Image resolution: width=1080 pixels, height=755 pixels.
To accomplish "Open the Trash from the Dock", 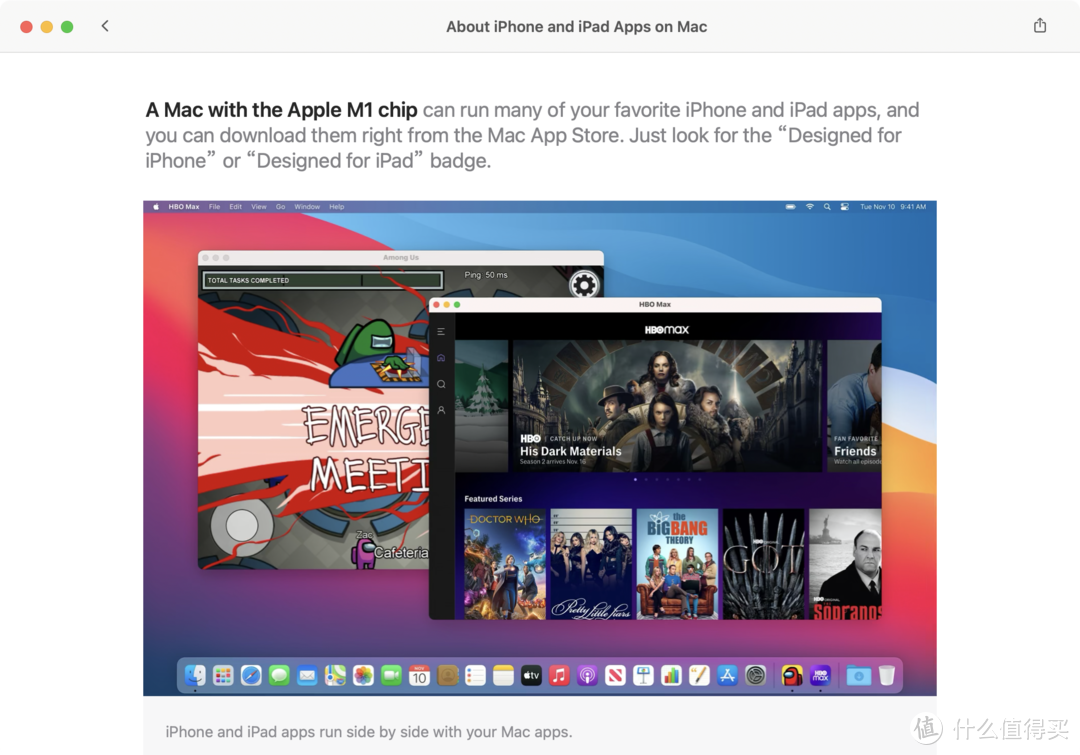I will click(x=887, y=675).
